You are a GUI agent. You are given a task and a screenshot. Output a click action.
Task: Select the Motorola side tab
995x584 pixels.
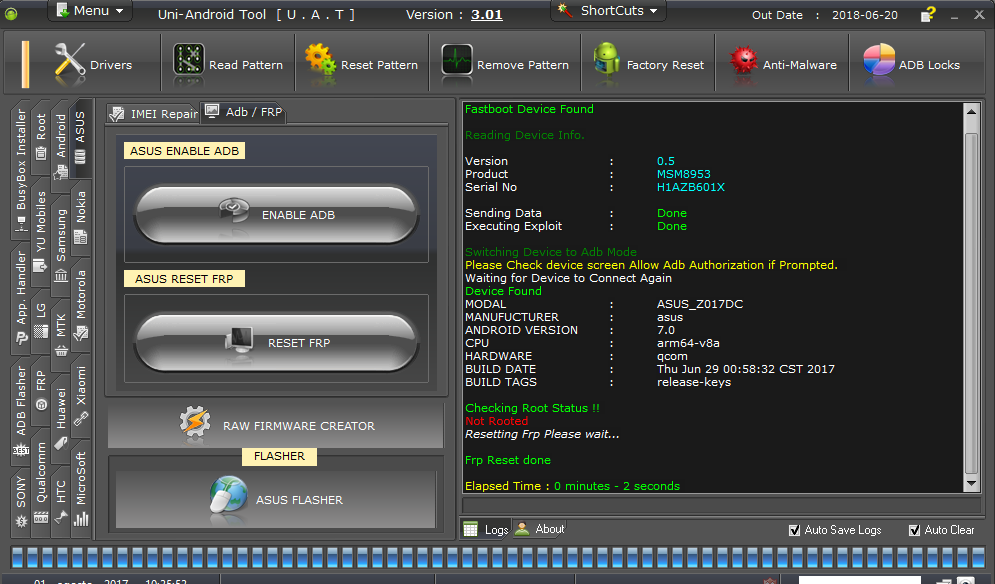point(81,305)
